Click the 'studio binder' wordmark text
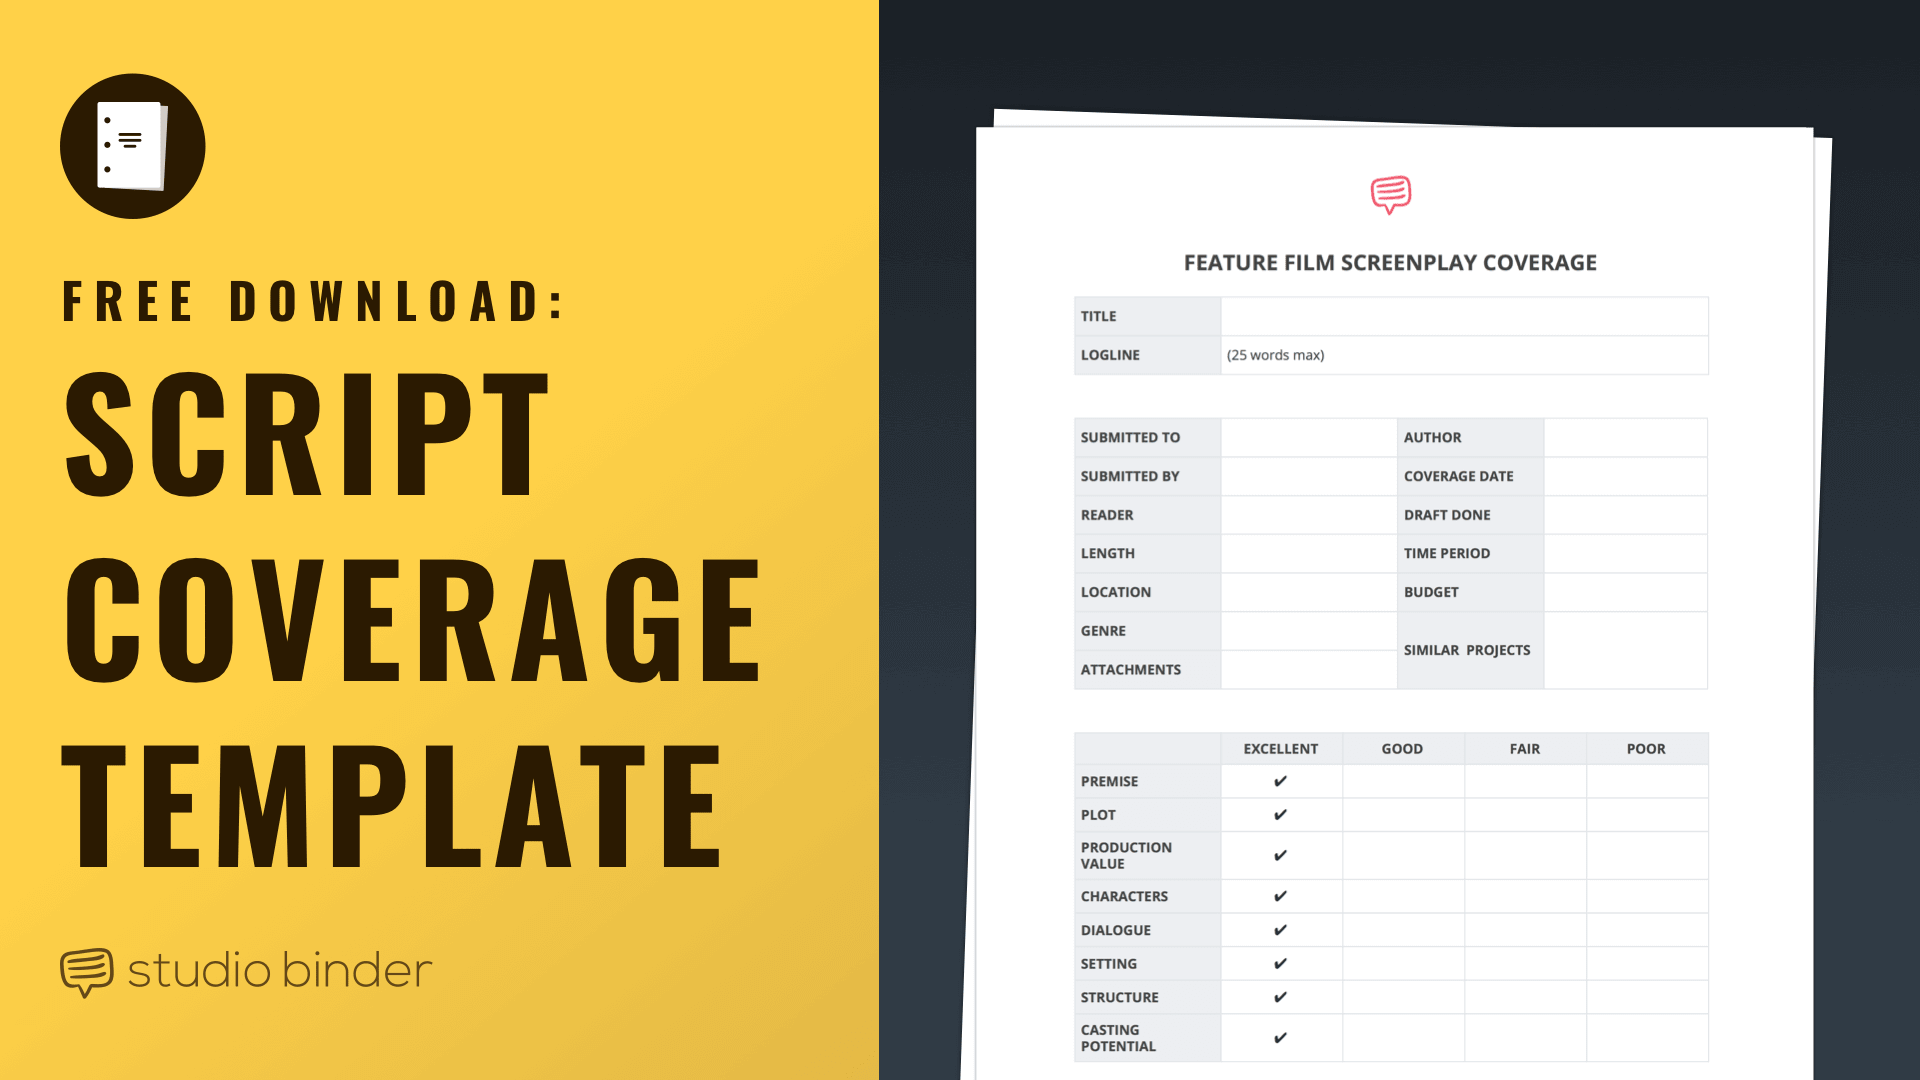 pos(280,971)
